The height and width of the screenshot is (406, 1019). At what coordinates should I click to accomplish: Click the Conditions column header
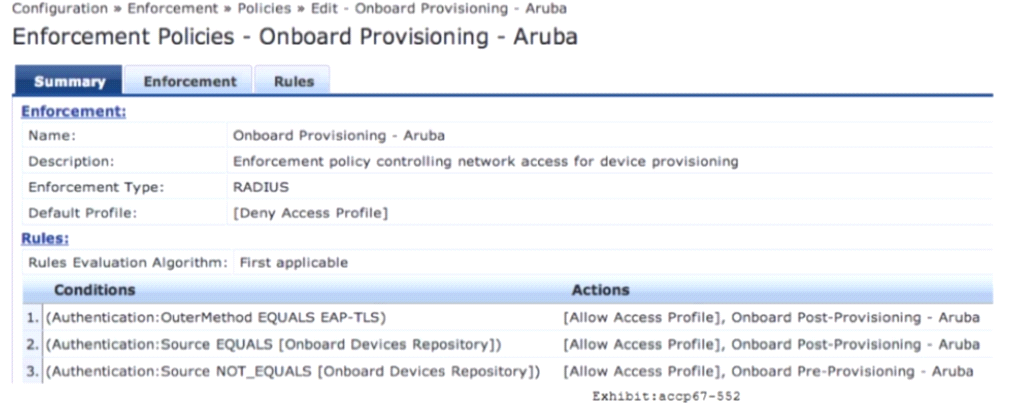(94, 290)
